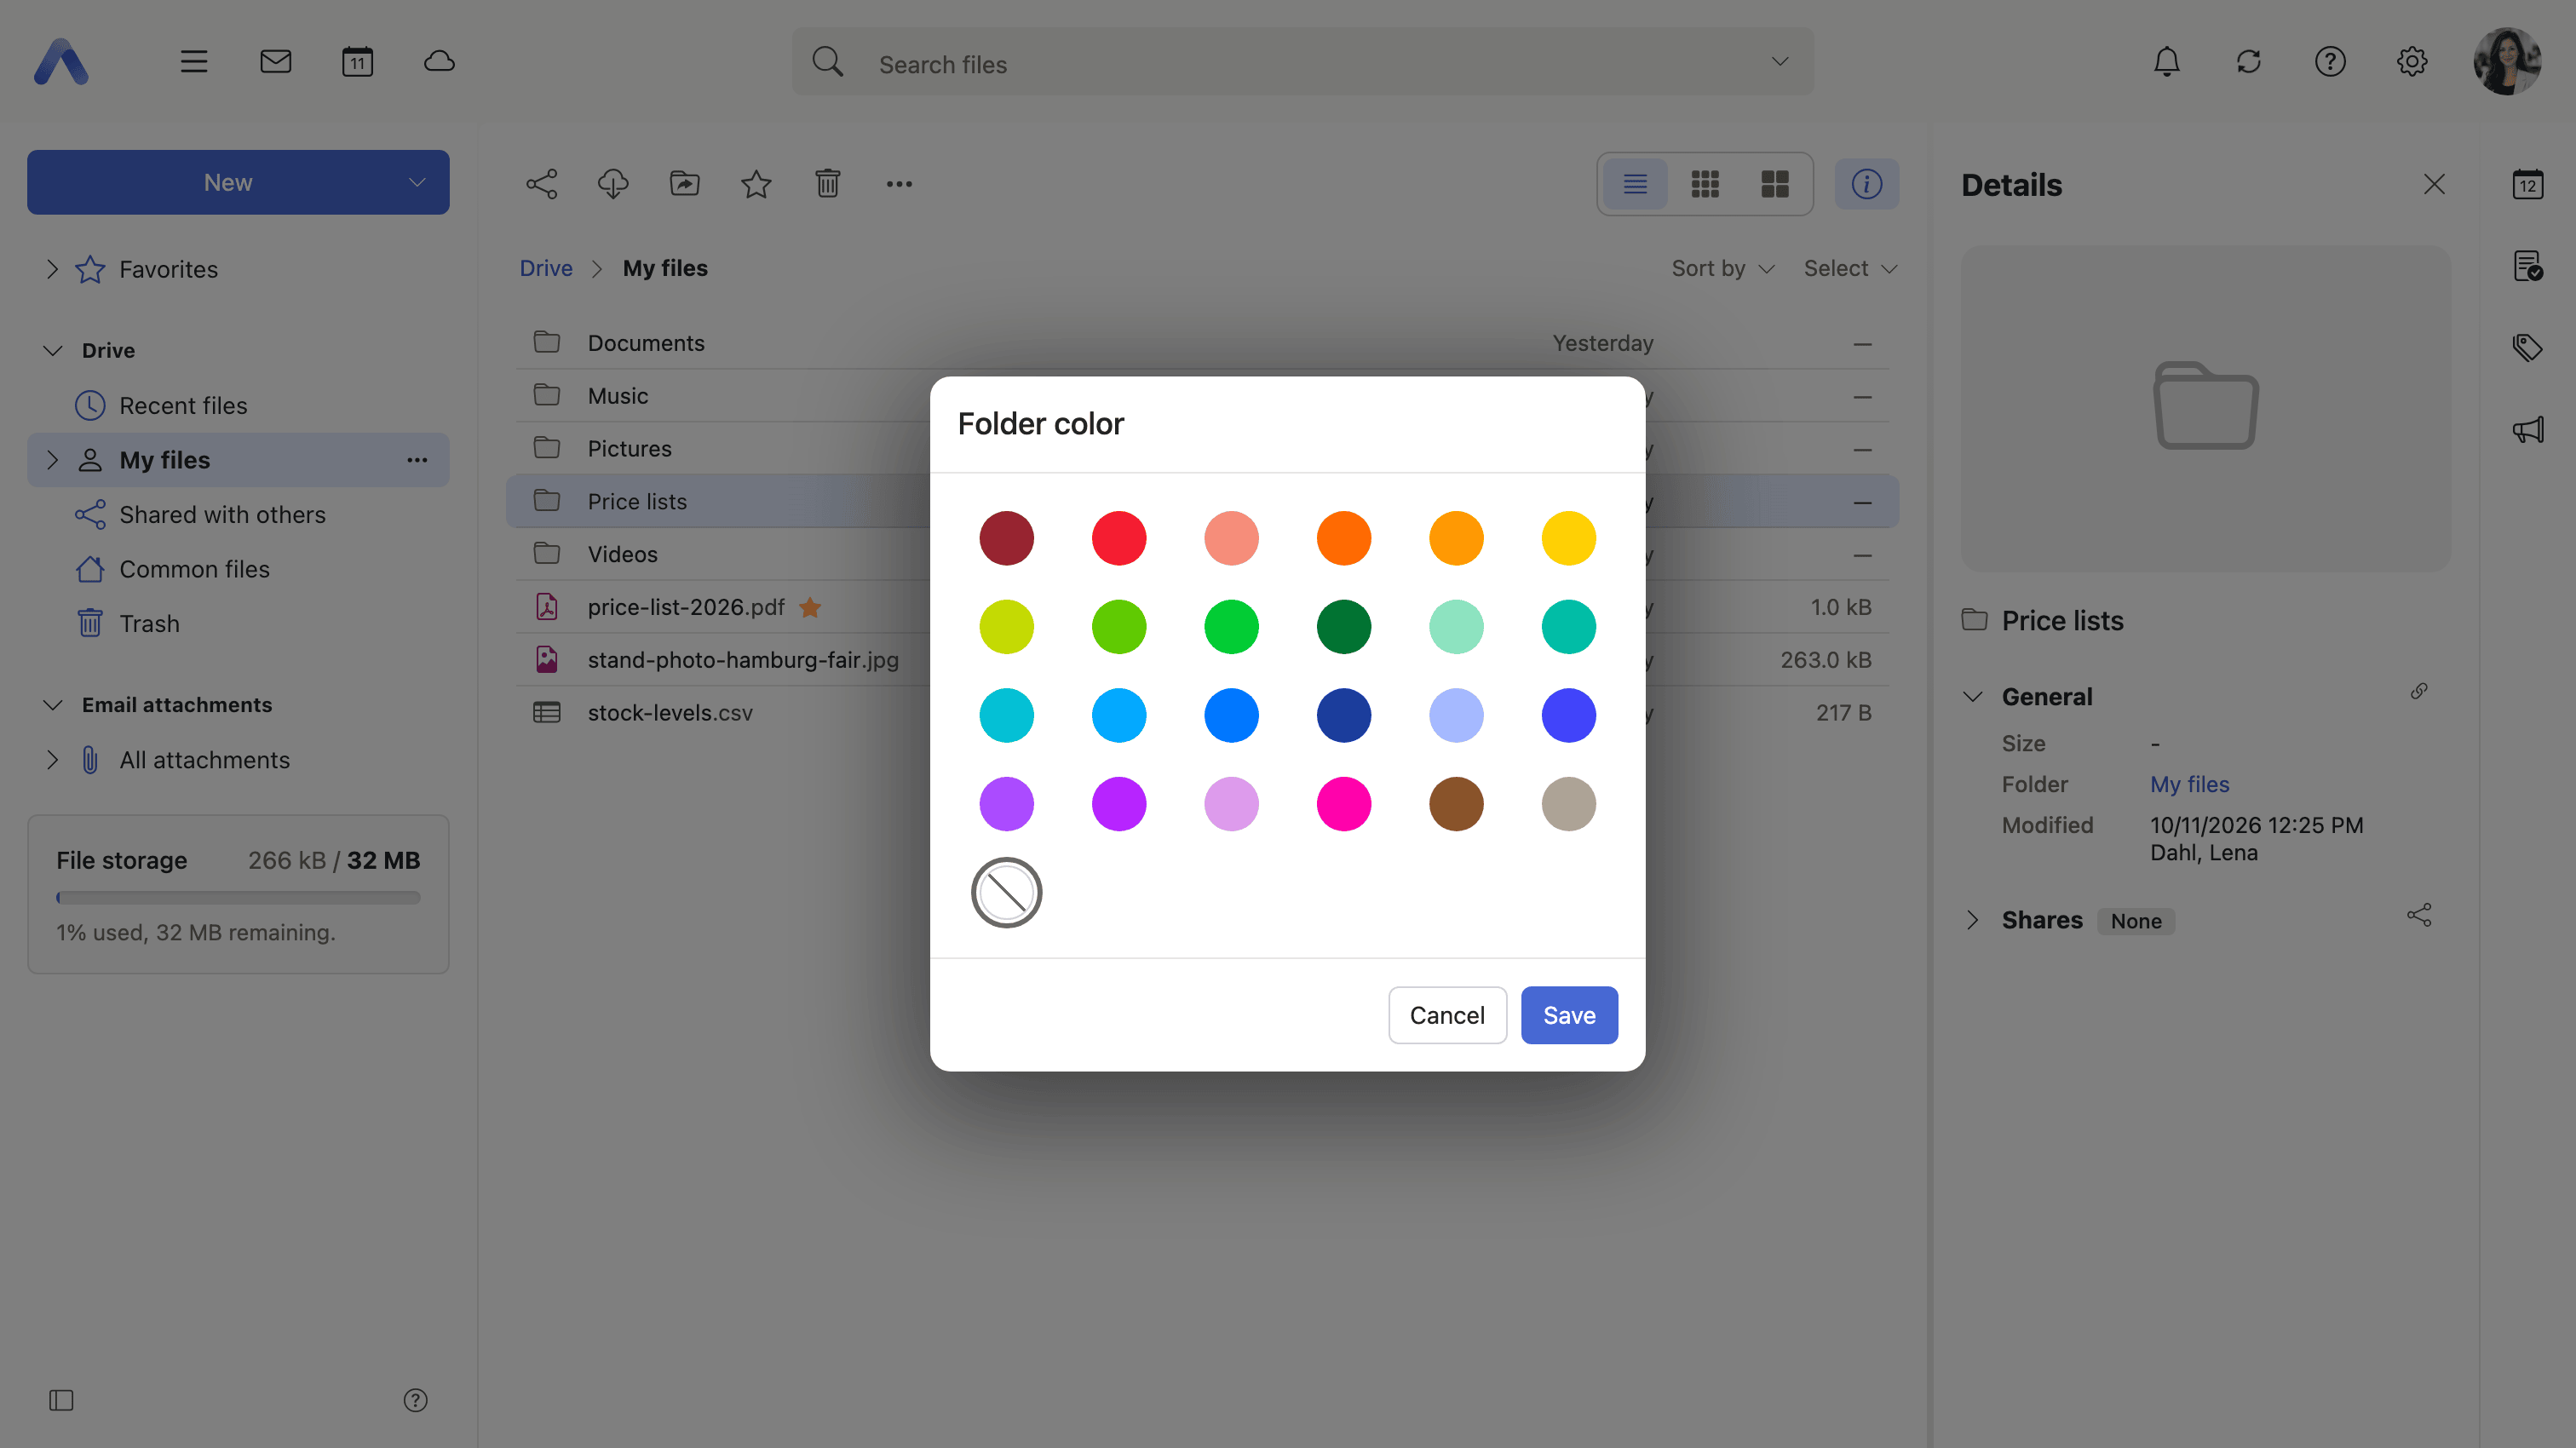Open the megaphone icon in right sidebar
This screenshot has height=1448, width=2576.
coord(2527,430)
